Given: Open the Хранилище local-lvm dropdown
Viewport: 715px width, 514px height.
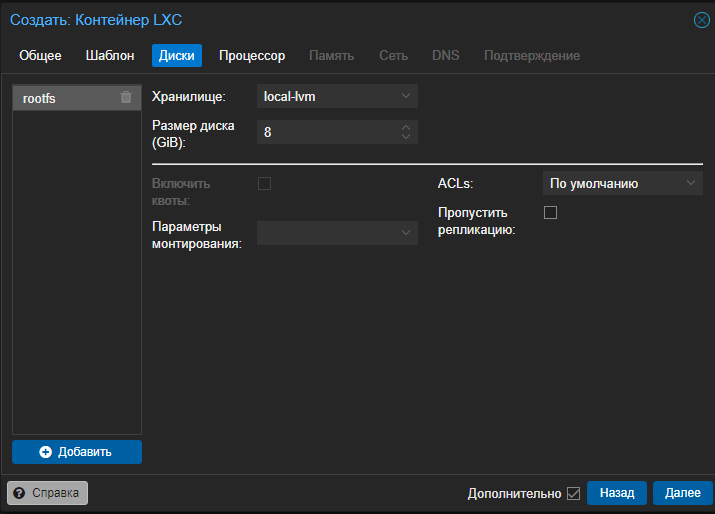Looking at the screenshot, I should 337,96.
